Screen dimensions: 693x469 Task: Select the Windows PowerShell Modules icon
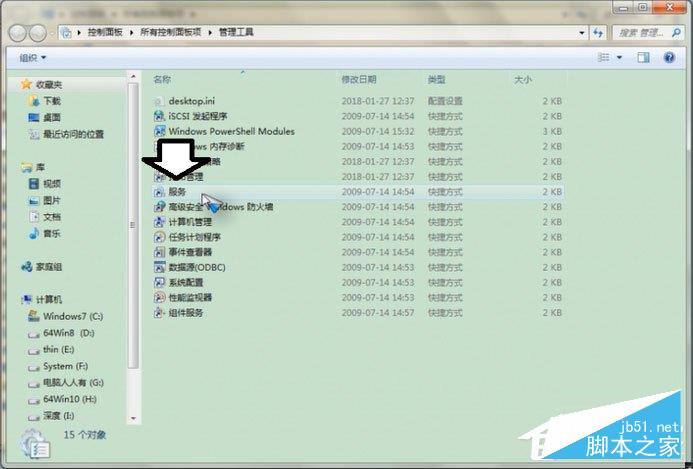point(159,131)
